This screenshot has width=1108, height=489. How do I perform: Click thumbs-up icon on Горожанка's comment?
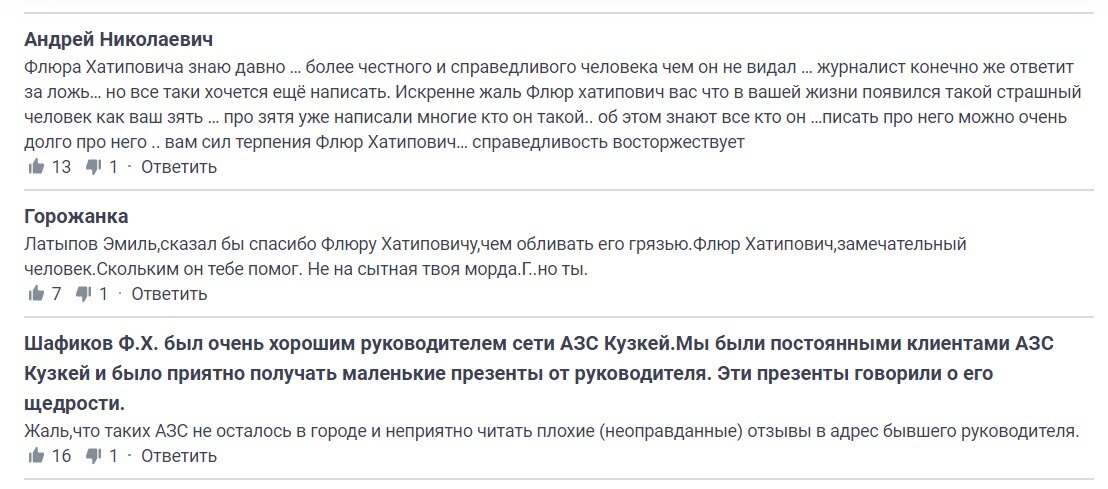pos(35,293)
